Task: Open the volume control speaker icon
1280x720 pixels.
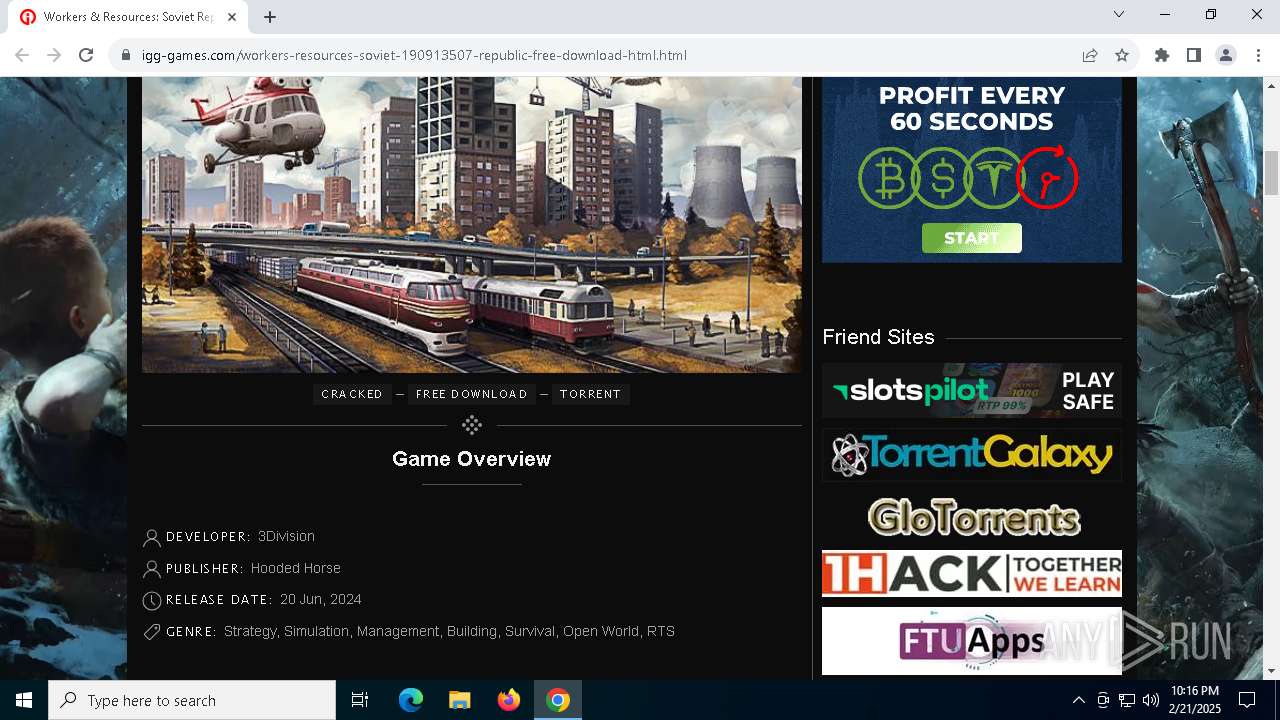Action: (x=1150, y=700)
